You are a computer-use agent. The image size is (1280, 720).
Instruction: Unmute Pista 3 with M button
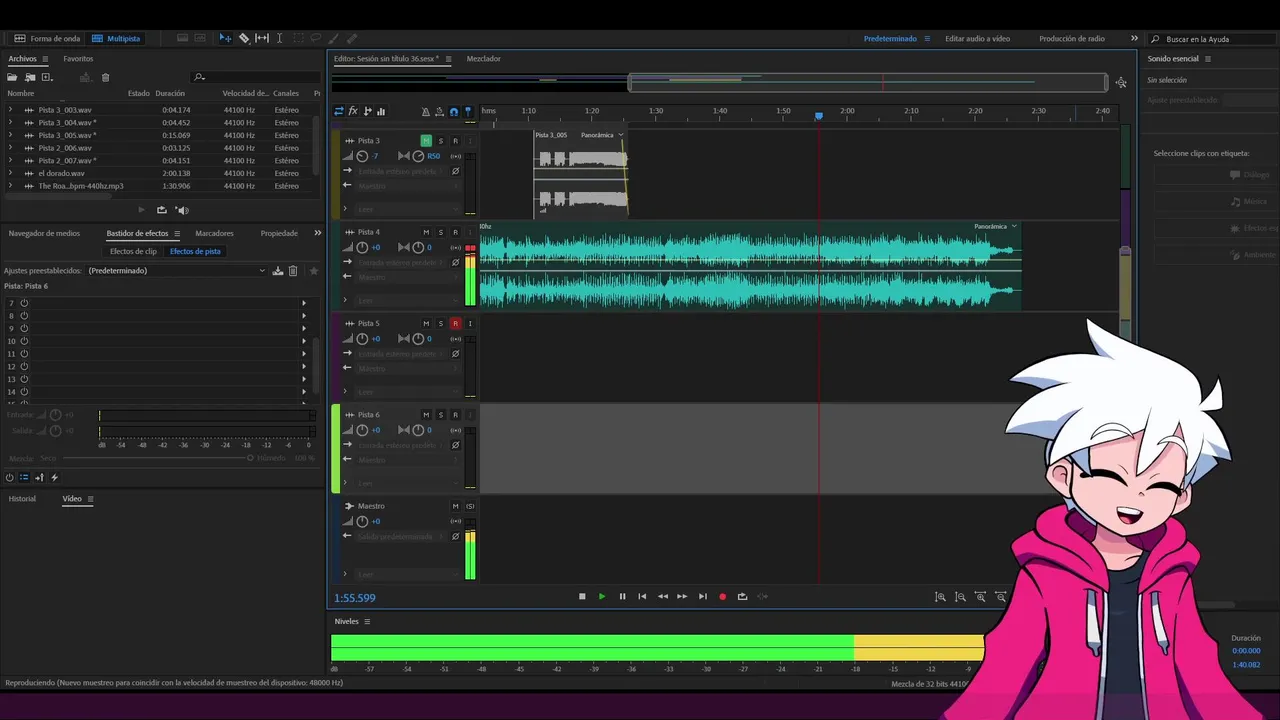(x=426, y=141)
